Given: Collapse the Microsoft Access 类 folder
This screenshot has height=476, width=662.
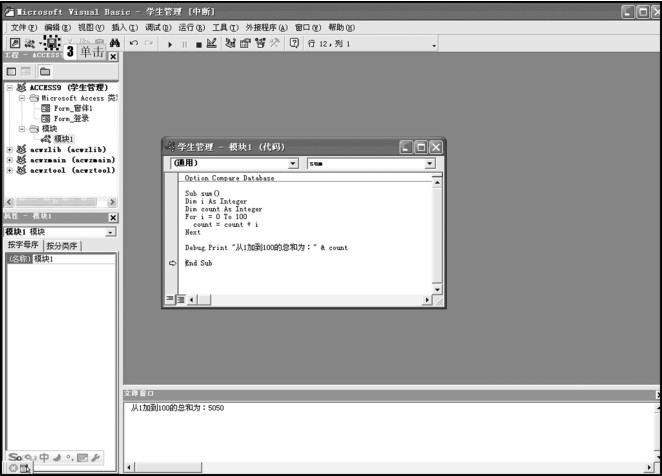Looking at the screenshot, I should click(x=22, y=98).
